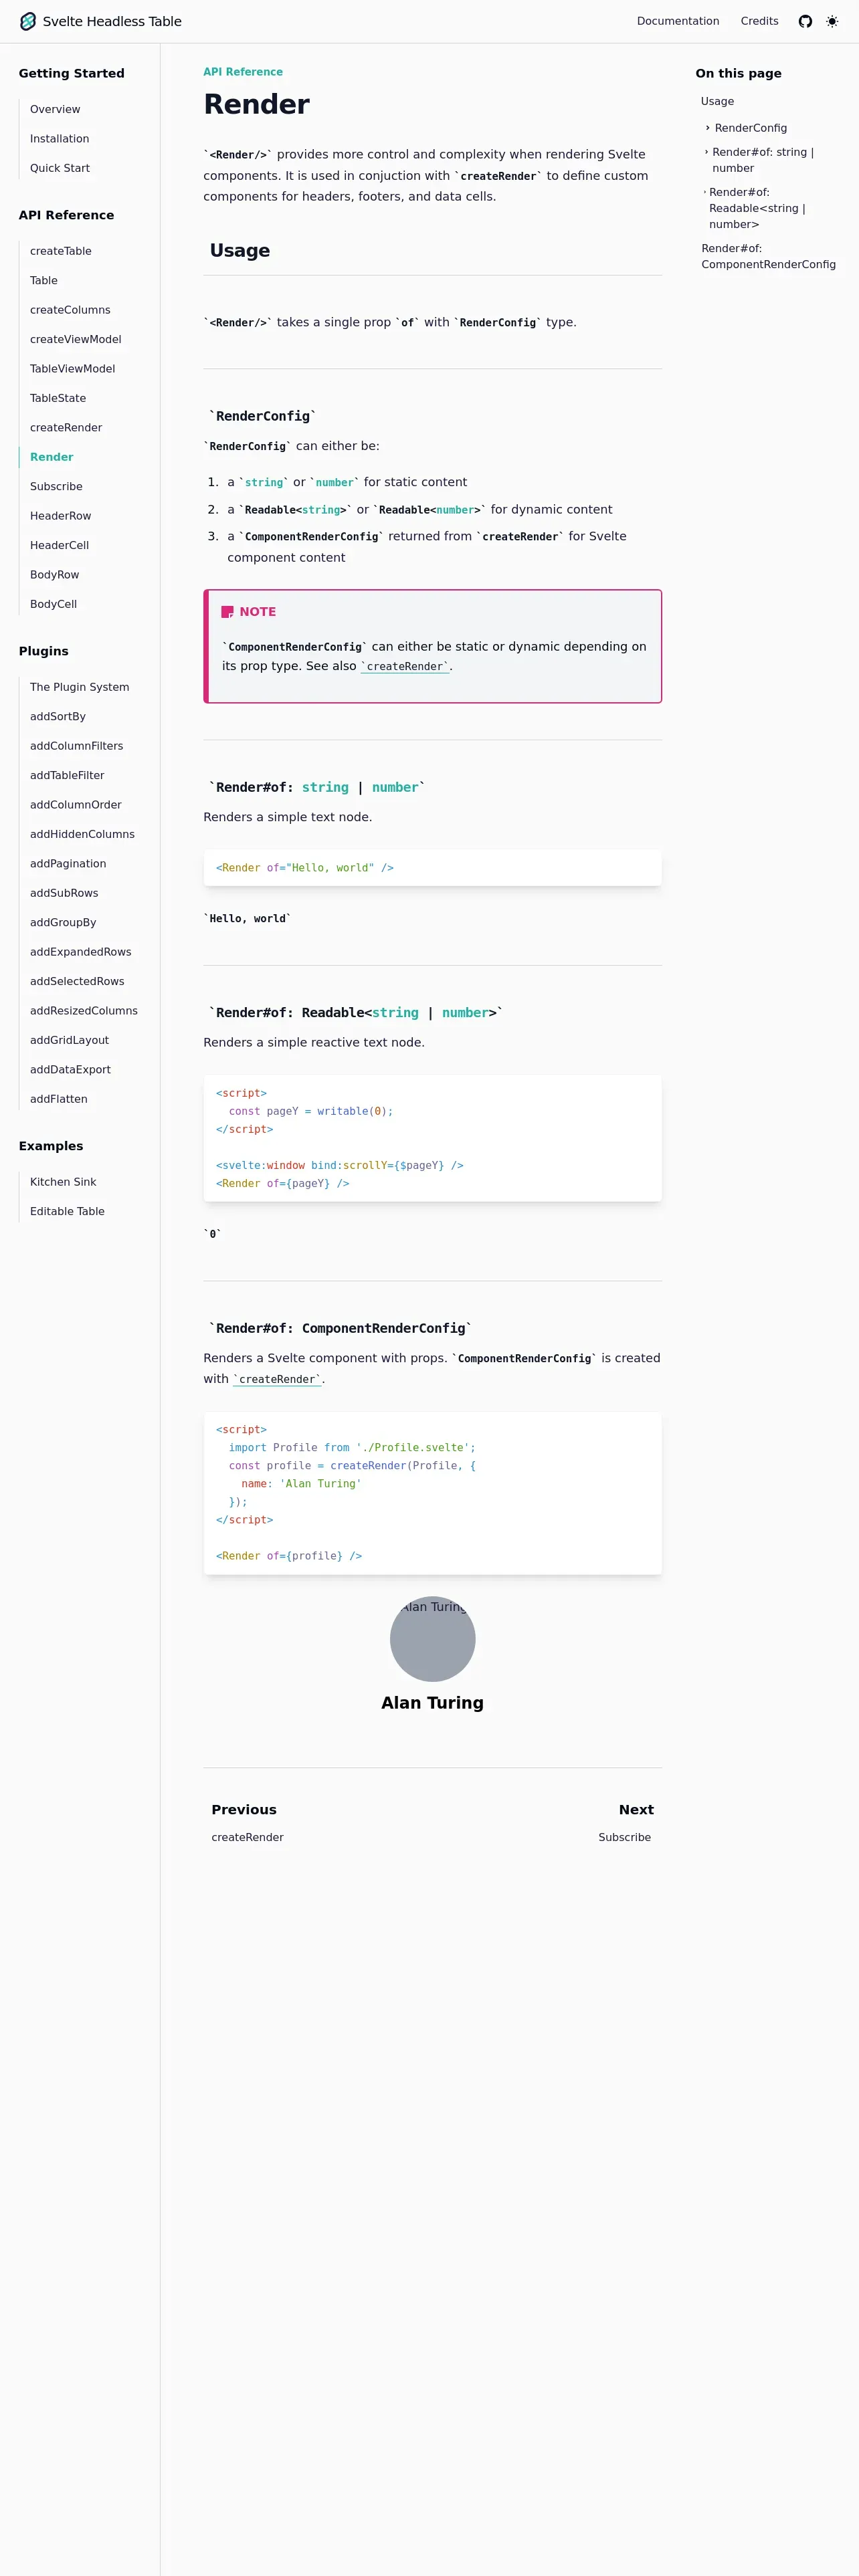Click the Svelte Headless Table site title
859x2576 pixels.
[x=112, y=21]
